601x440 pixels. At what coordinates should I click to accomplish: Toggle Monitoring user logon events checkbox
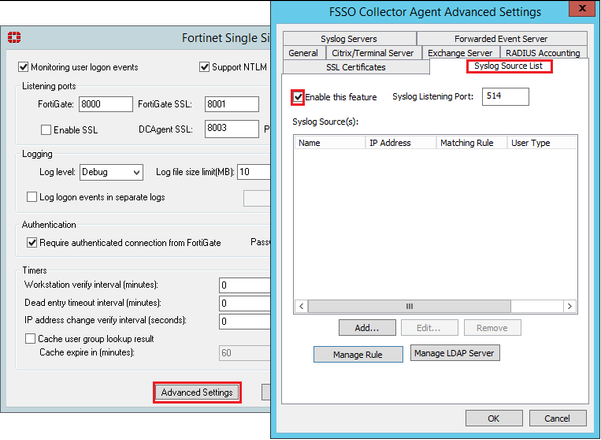pyautogui.click(x=23, y=67)
